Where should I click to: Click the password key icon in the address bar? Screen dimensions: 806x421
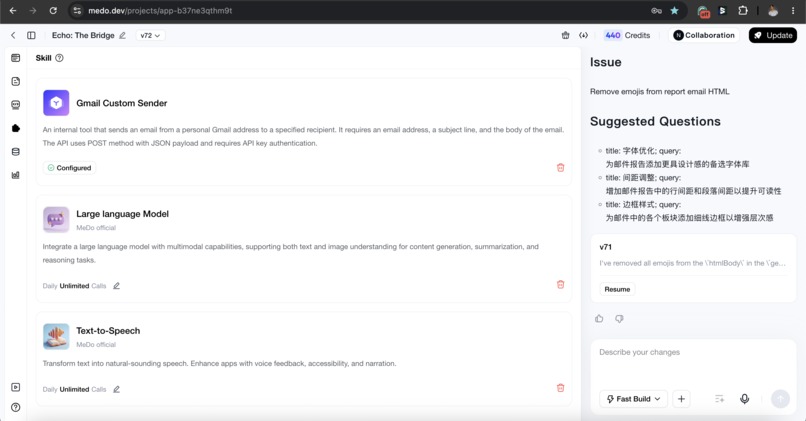[x=656, y=10]
